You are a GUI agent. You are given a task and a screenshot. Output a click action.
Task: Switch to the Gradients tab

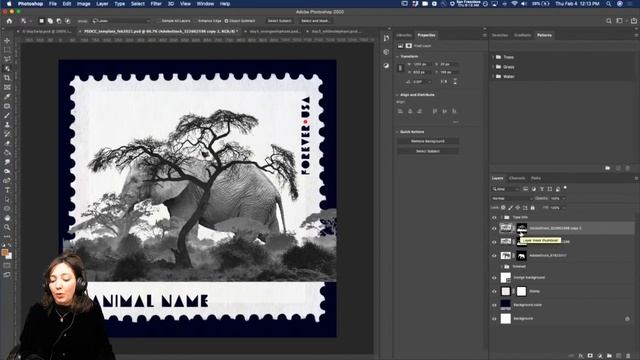pyautogui.click(x=522, y=35)
